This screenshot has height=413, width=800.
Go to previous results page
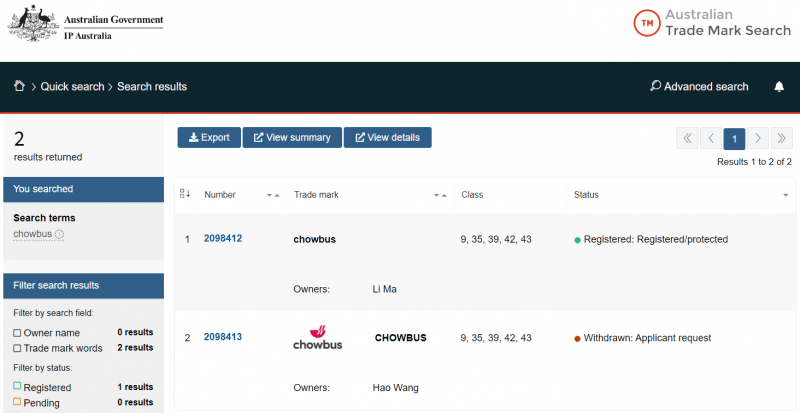pyautogui.click(x=711, y=138)
